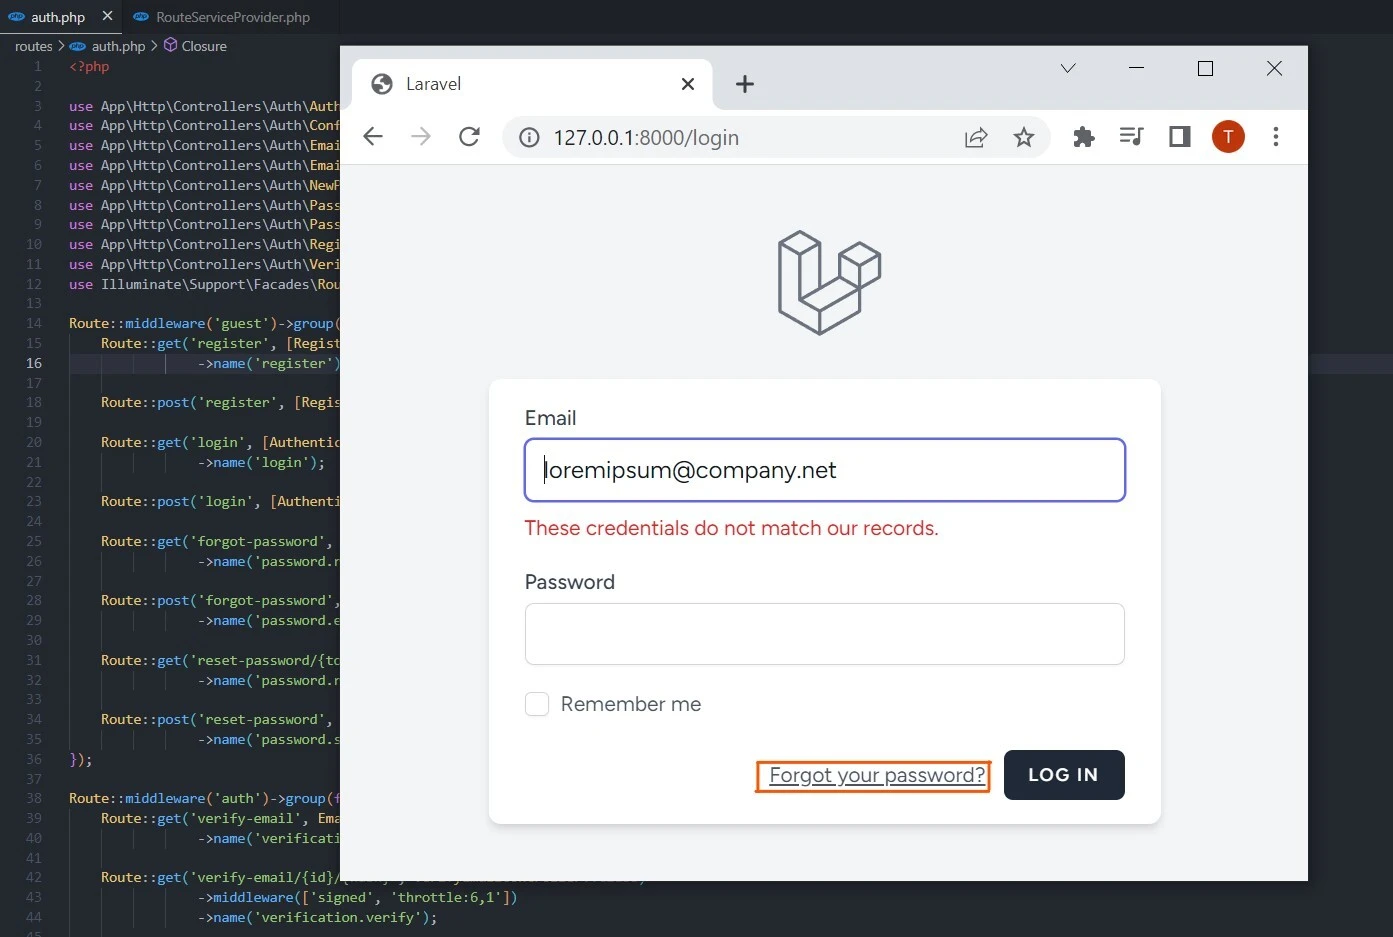Select the Laravel browser tab
Image resolution: width=1393 pixels, height=937 pixels.
click(520, 84)
